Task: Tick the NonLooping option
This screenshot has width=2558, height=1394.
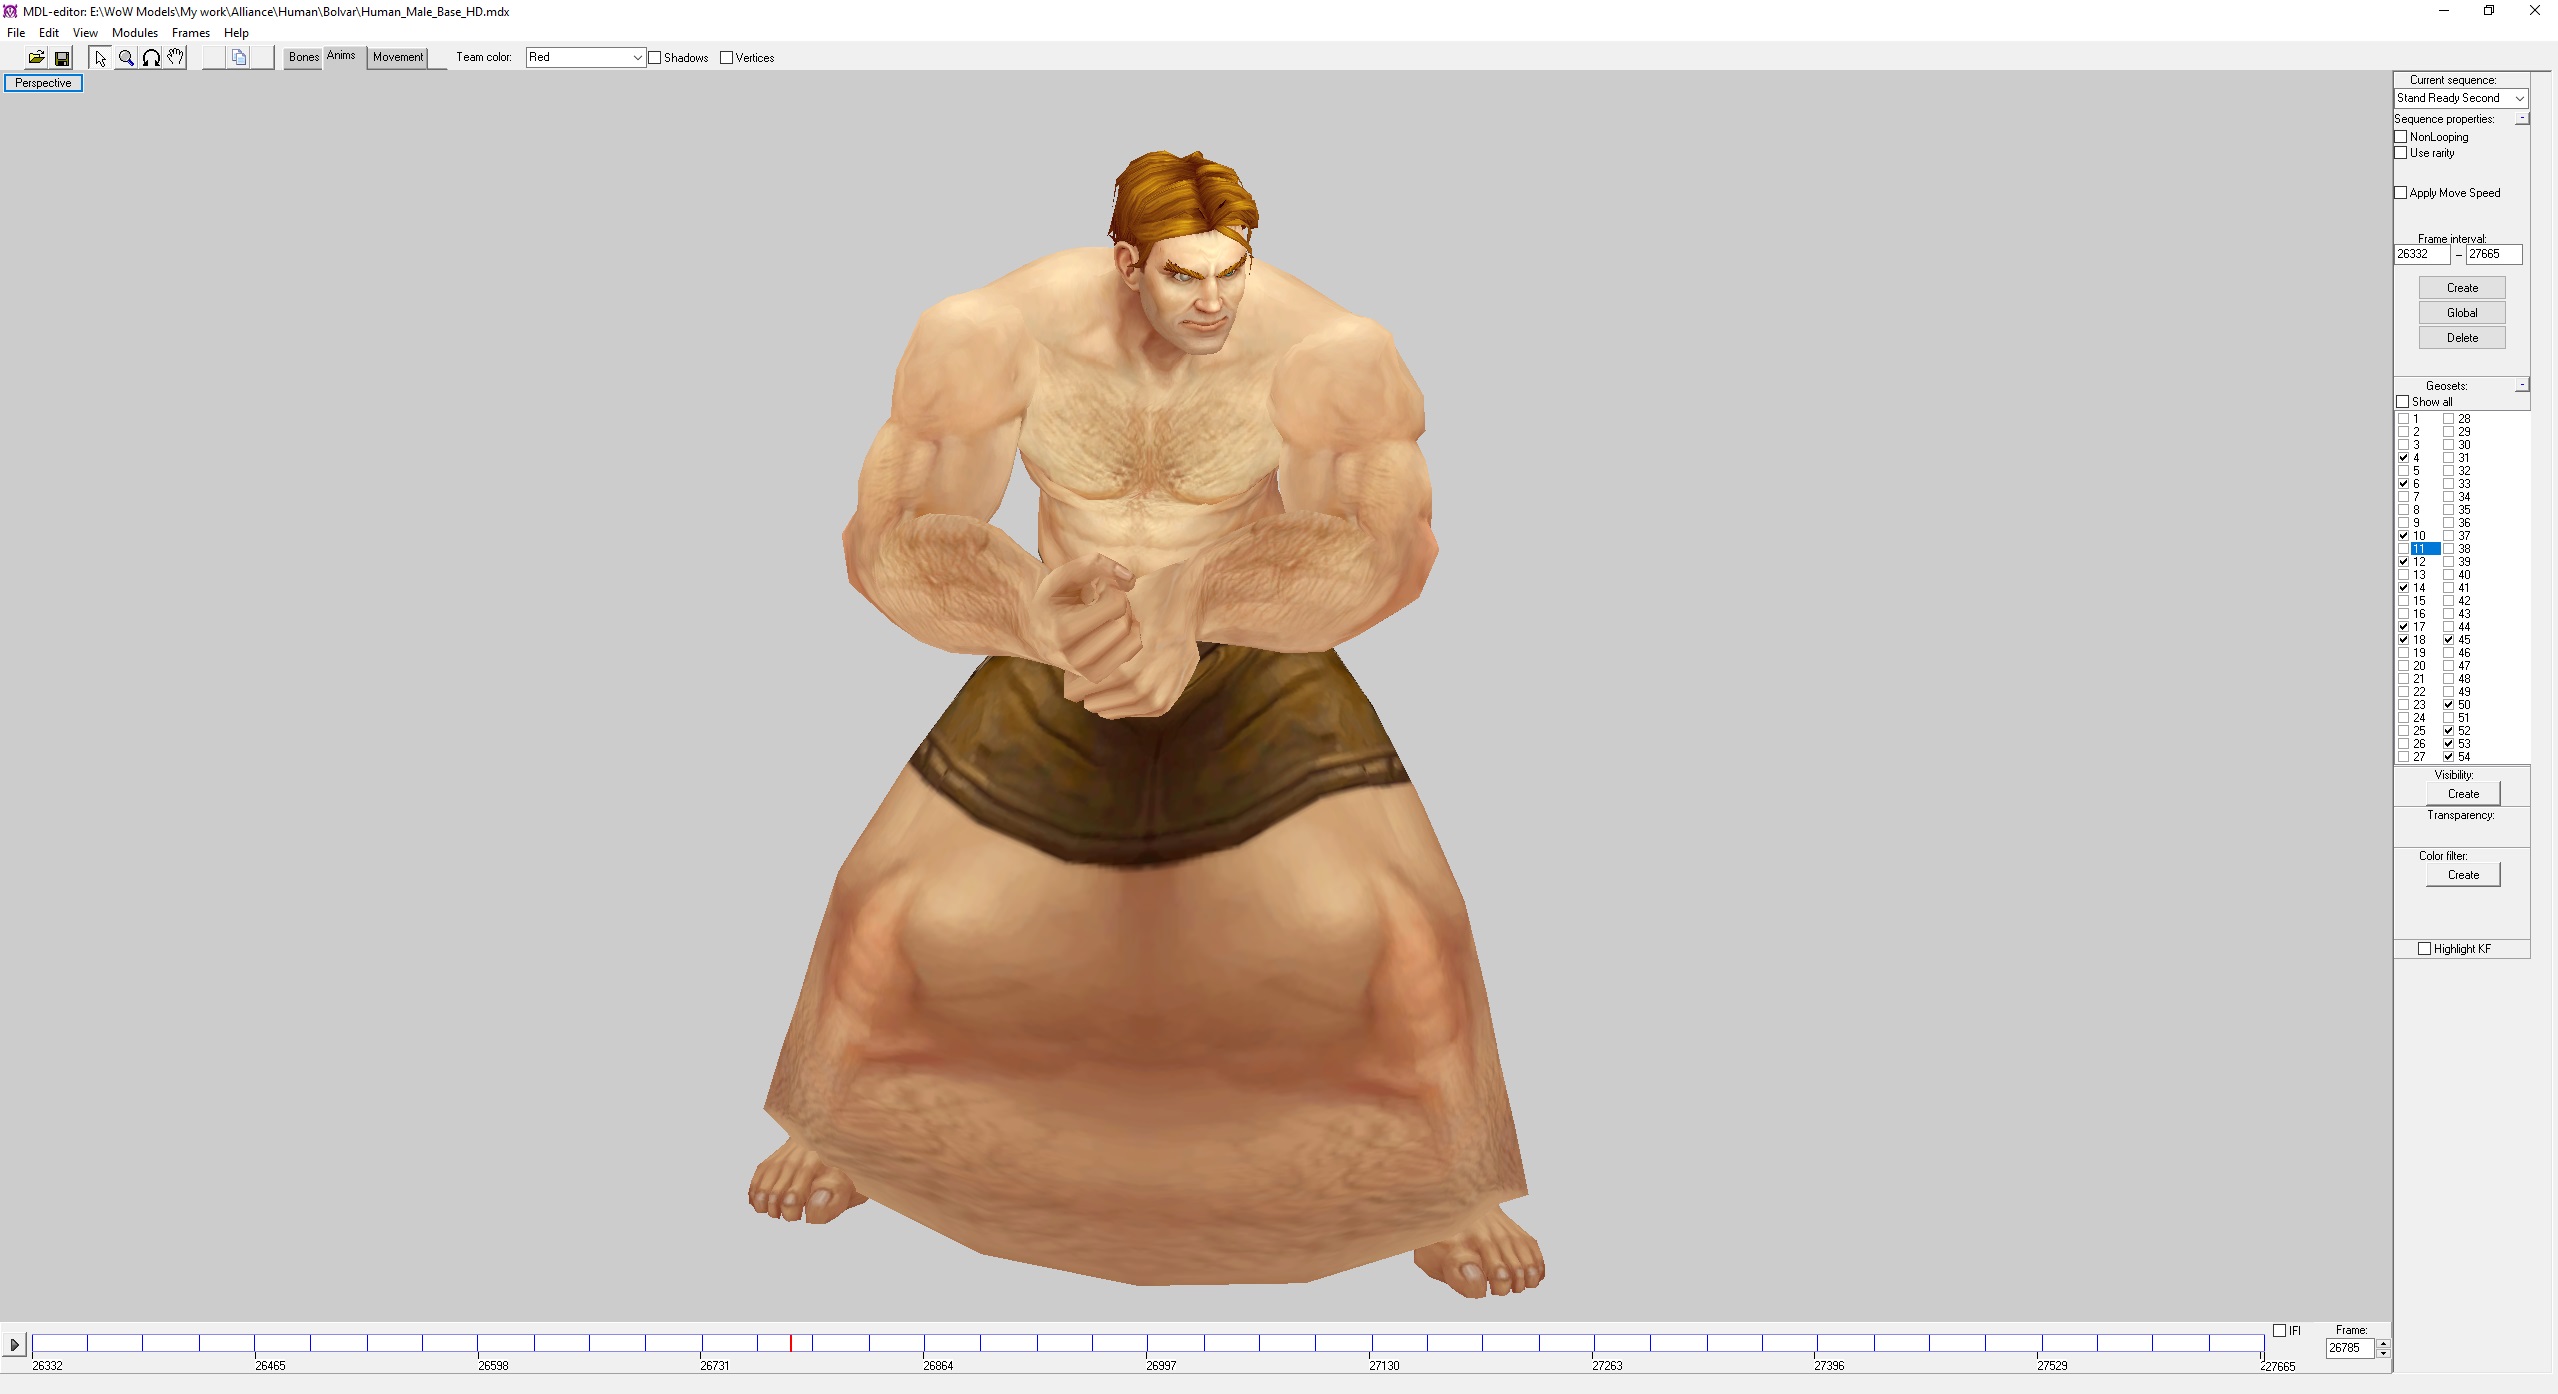Action: coord(2401,137)
